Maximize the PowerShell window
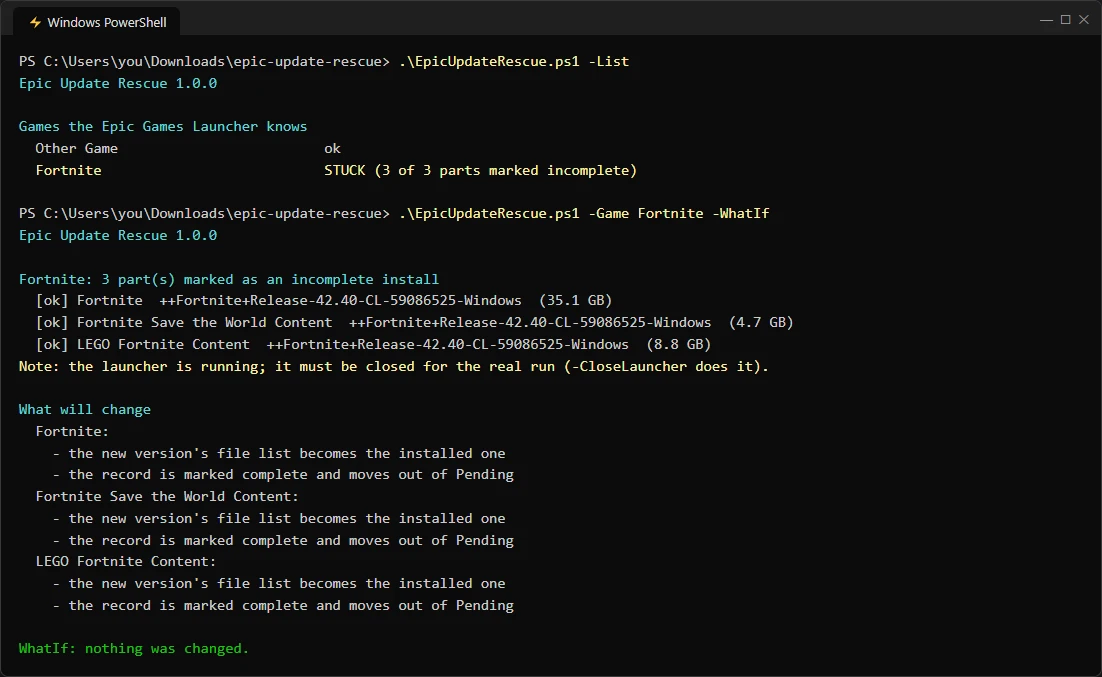This screenshot has height=677, width=1102. 1065,20
